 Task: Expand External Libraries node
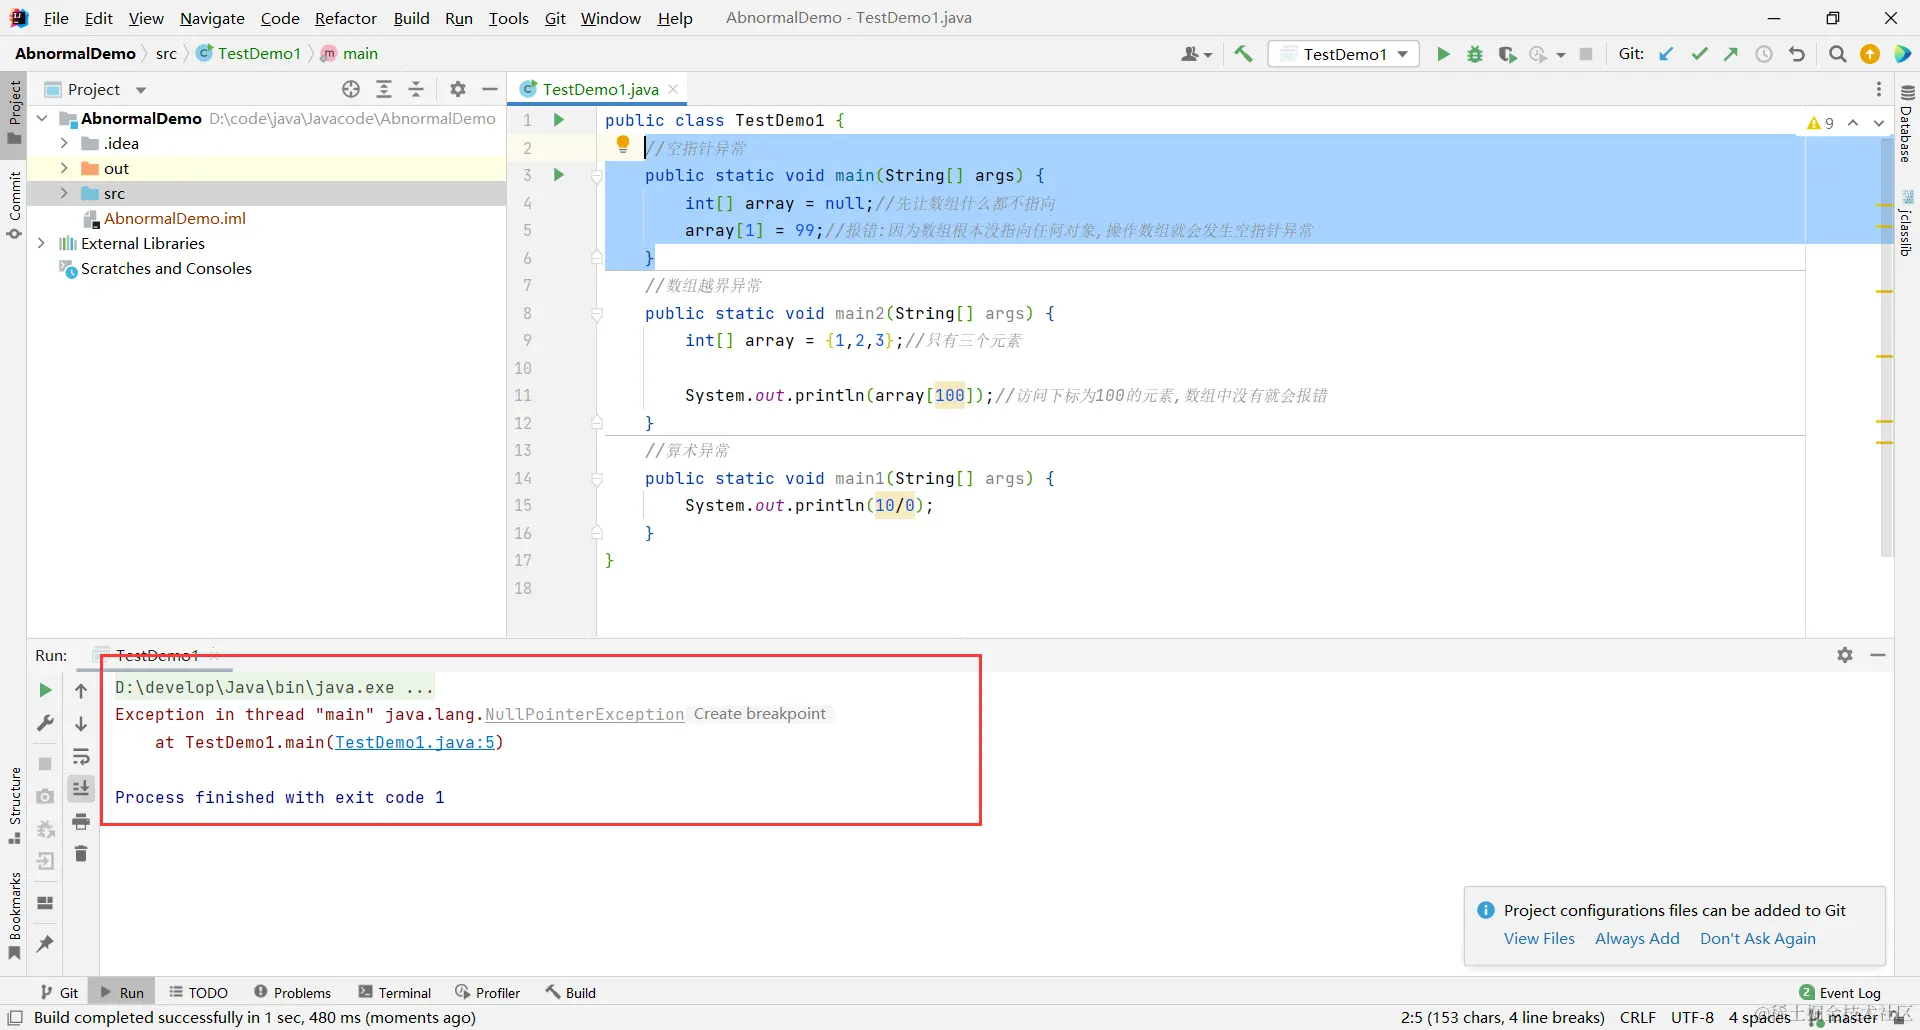pos(42,244)
